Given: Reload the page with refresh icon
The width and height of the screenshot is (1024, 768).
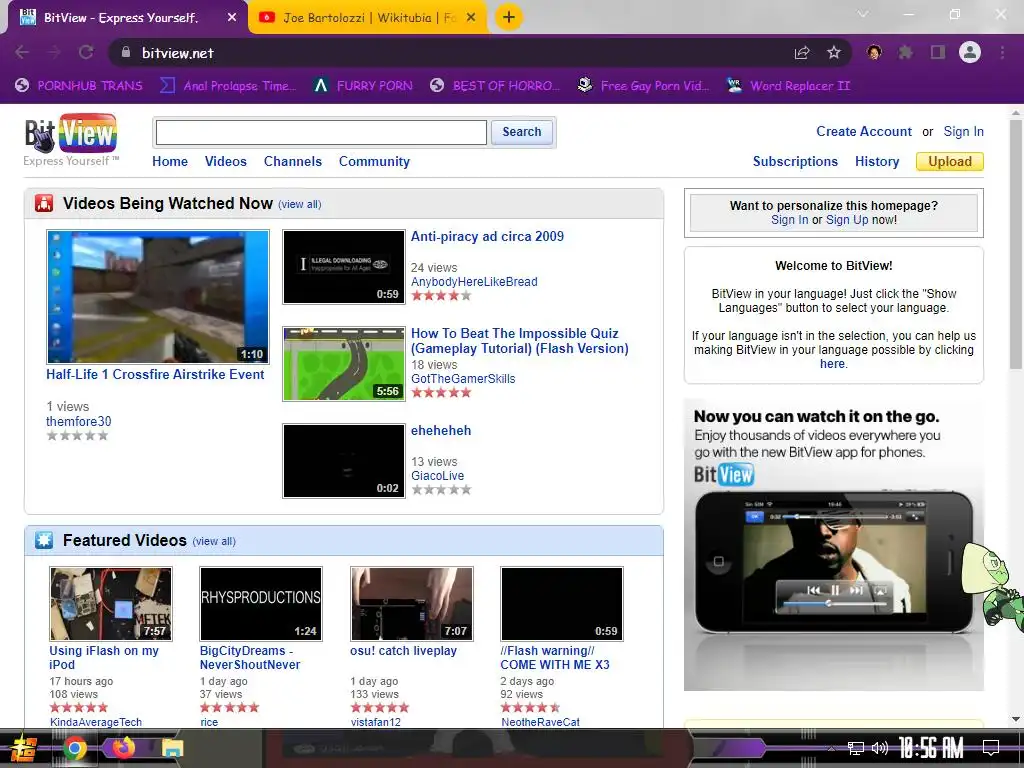Looking at the screenshot, I should 86,52.
